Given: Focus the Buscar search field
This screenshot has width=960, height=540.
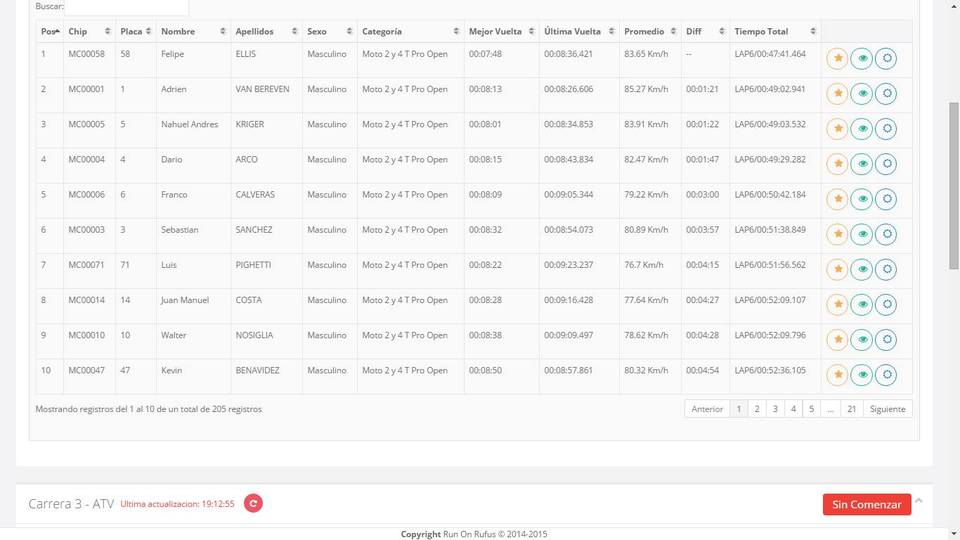Looking at the screenshot, I should tap(126, 7).
